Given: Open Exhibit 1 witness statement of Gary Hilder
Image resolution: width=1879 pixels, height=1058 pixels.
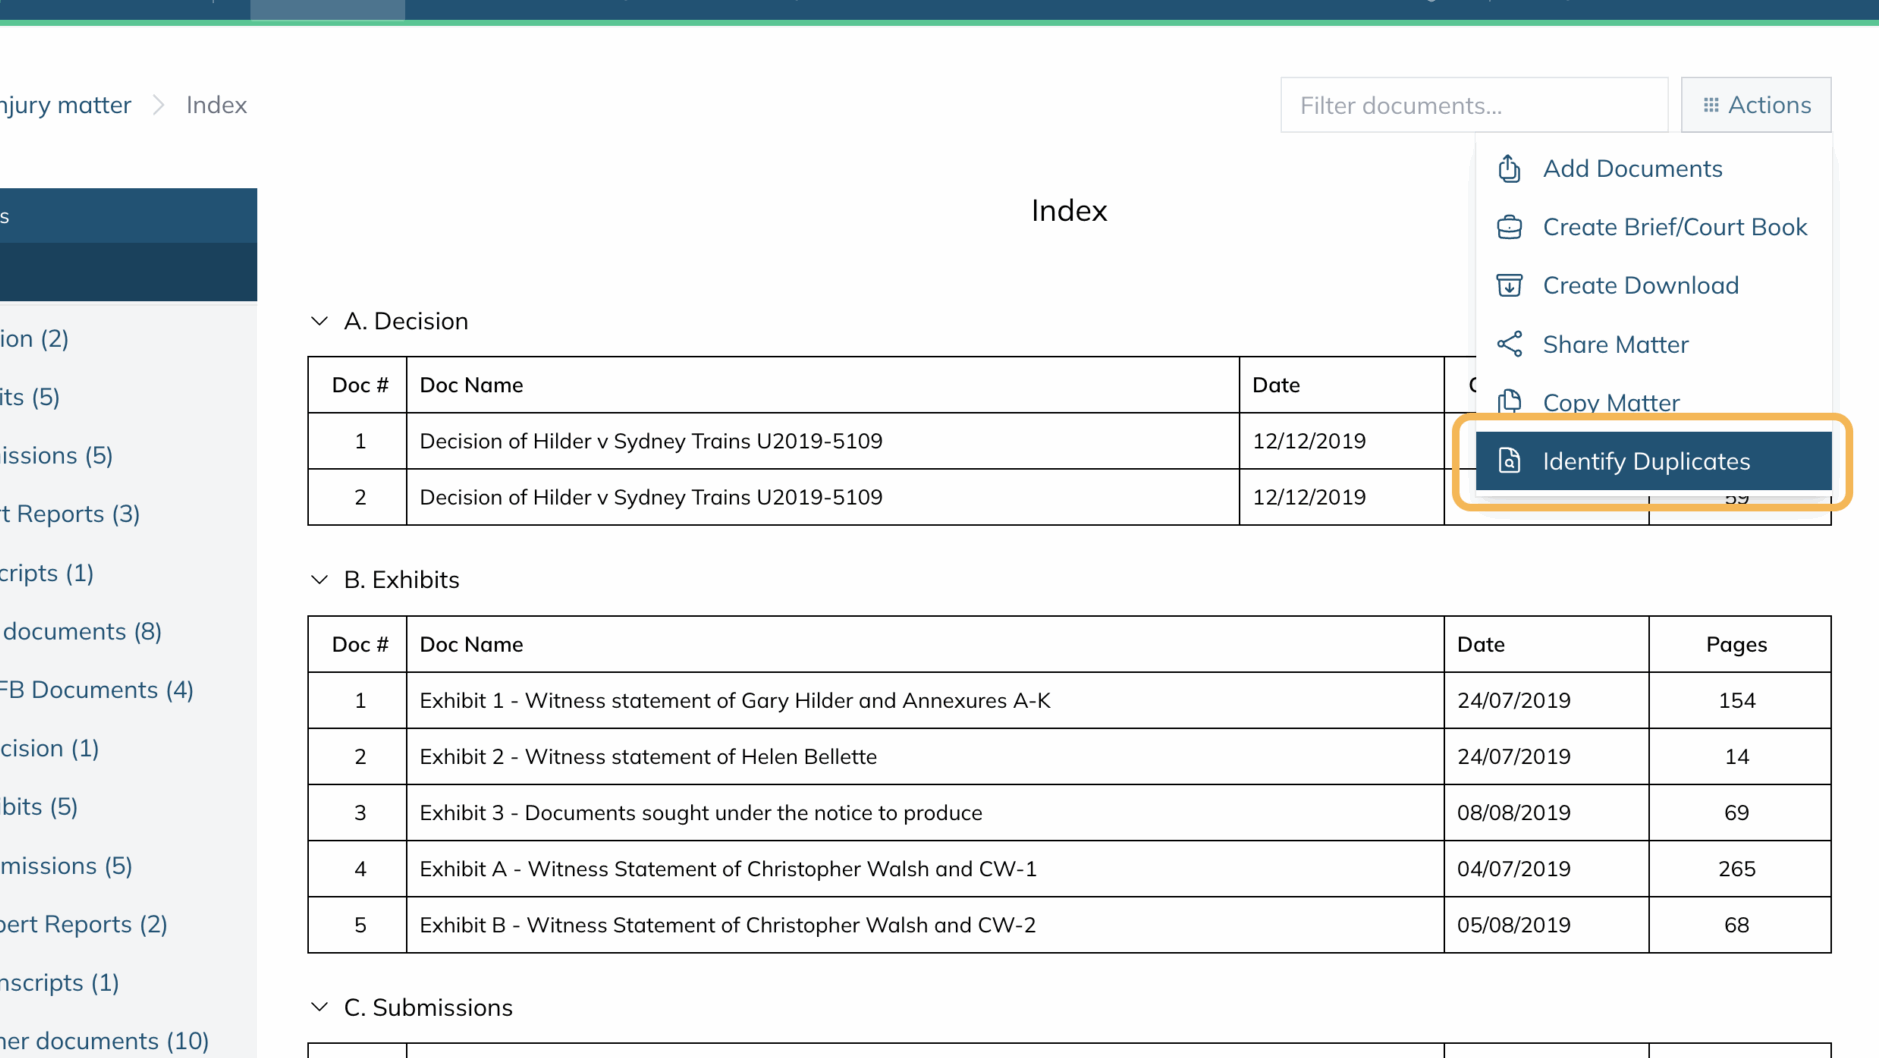Looking at the screenshot, I should tap(734, 700).
